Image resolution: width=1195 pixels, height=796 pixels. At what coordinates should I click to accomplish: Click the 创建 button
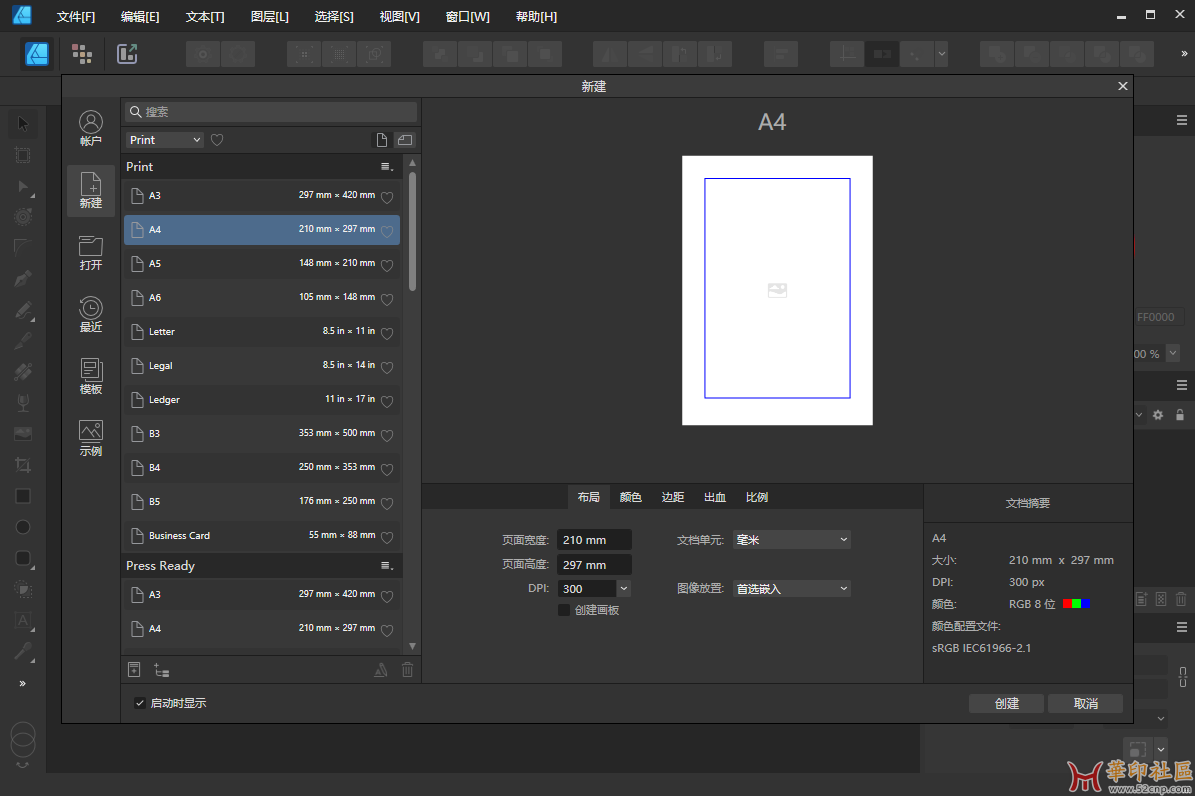click(x=1006, y=704)
